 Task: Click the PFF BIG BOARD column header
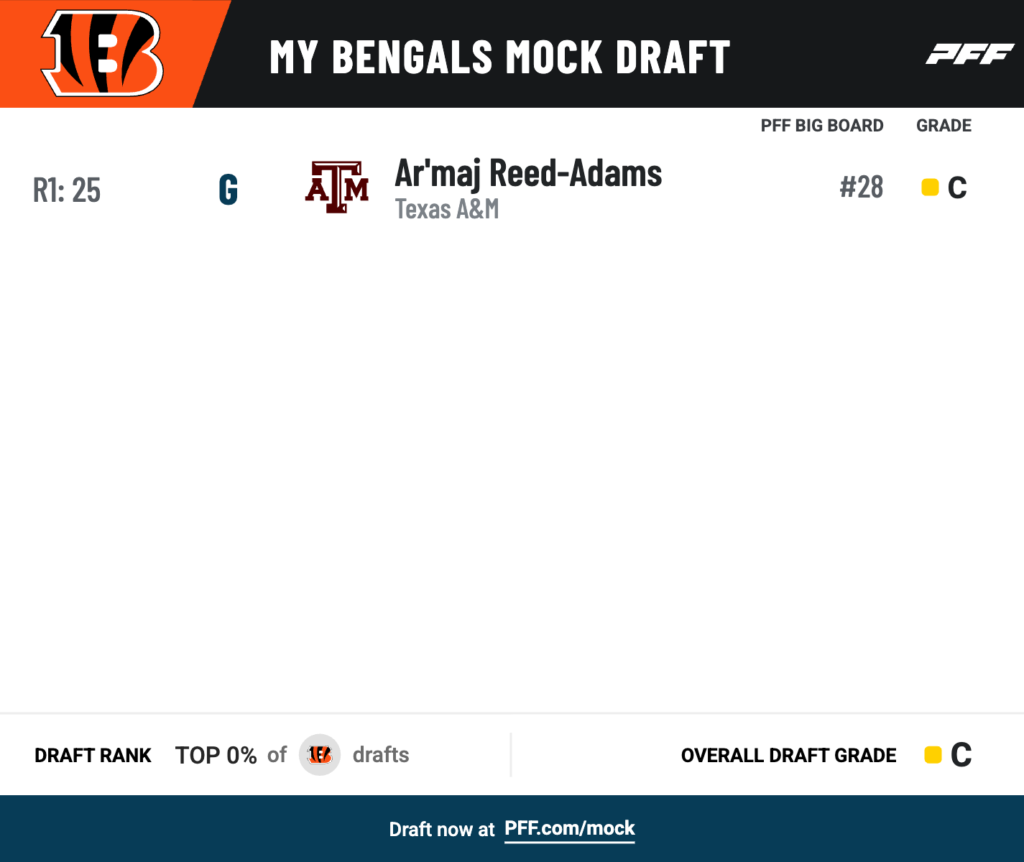click(822, 125)
